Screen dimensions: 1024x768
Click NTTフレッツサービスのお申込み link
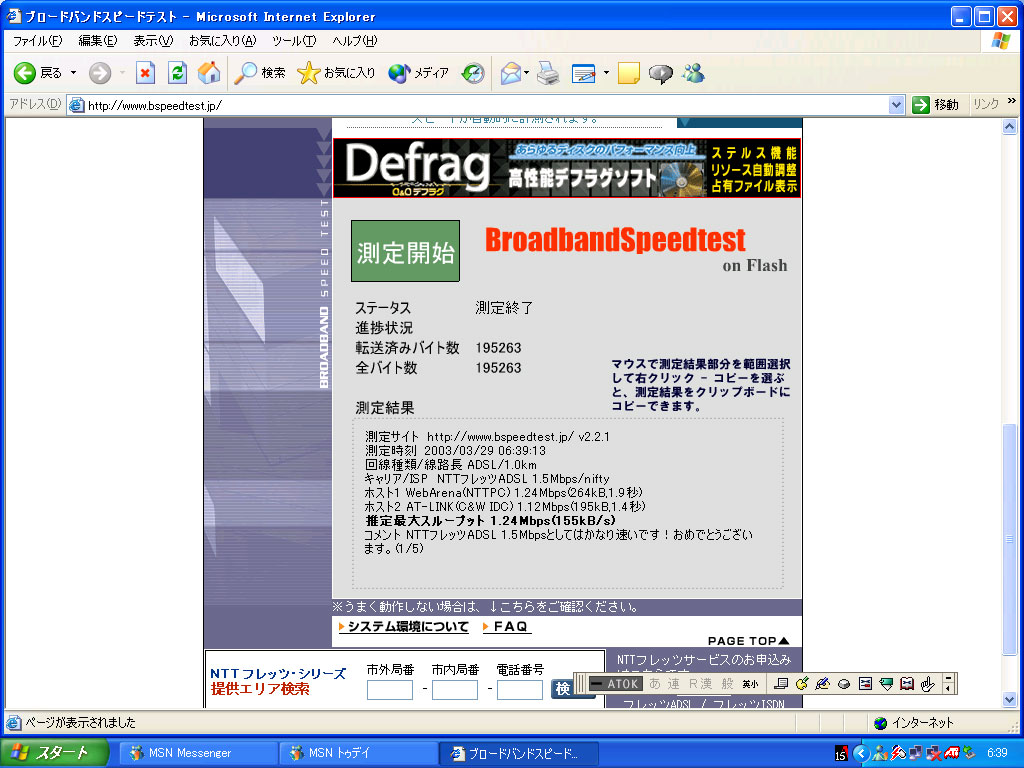coord(704,660)
